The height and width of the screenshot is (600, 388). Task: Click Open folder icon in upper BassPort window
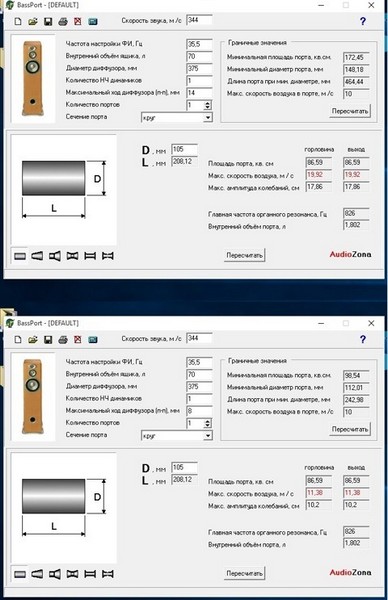click(x=33, y=21)
